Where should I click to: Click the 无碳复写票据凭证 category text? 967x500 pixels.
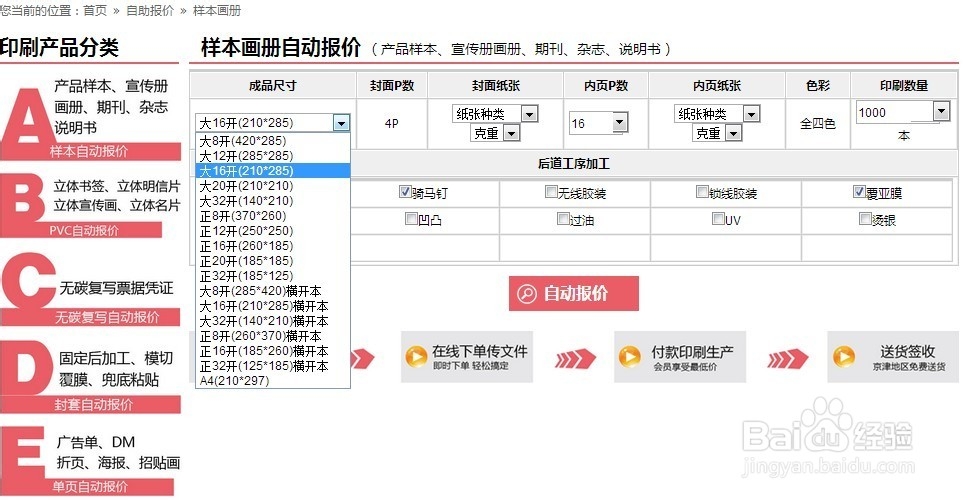(x=116, y=288)
